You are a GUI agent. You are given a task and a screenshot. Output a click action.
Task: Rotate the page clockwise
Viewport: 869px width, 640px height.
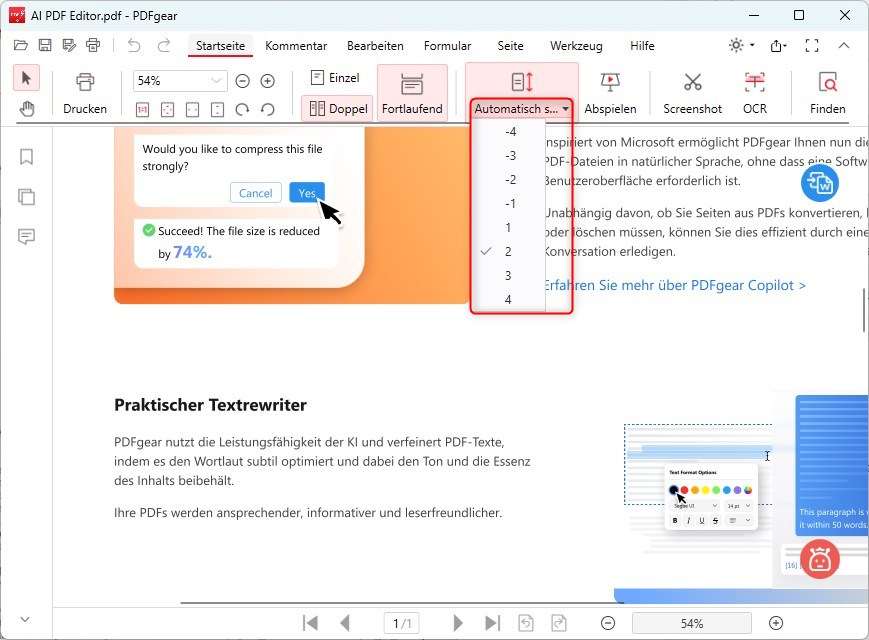[x=242, y=110]
